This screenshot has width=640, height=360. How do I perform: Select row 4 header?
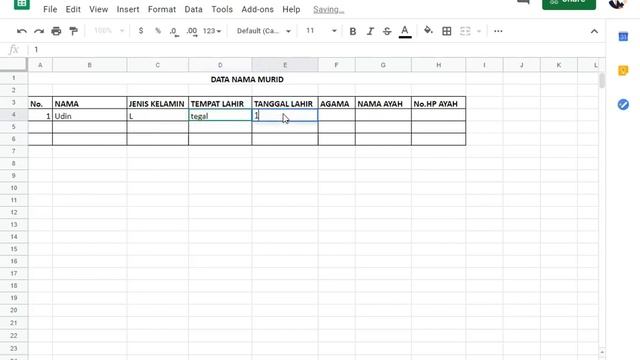click(x=13, y=115)
